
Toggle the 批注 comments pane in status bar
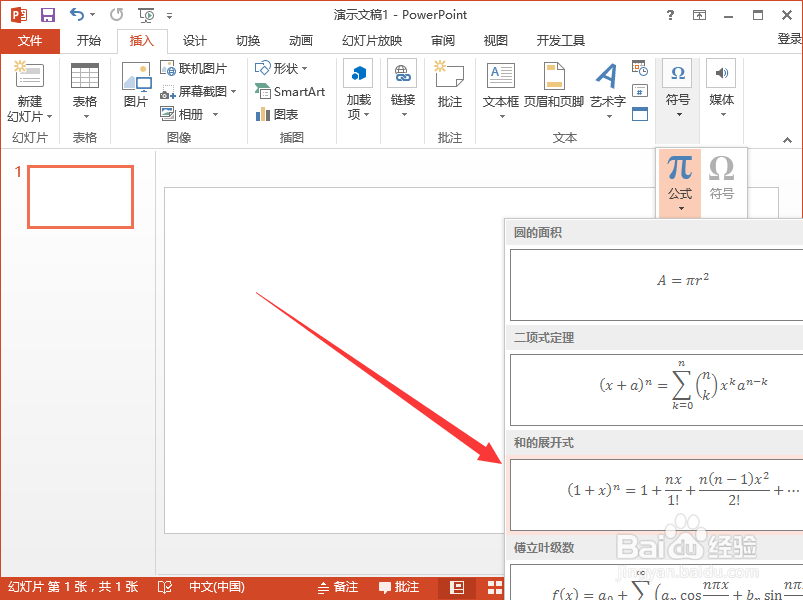[x=399, y=587]
